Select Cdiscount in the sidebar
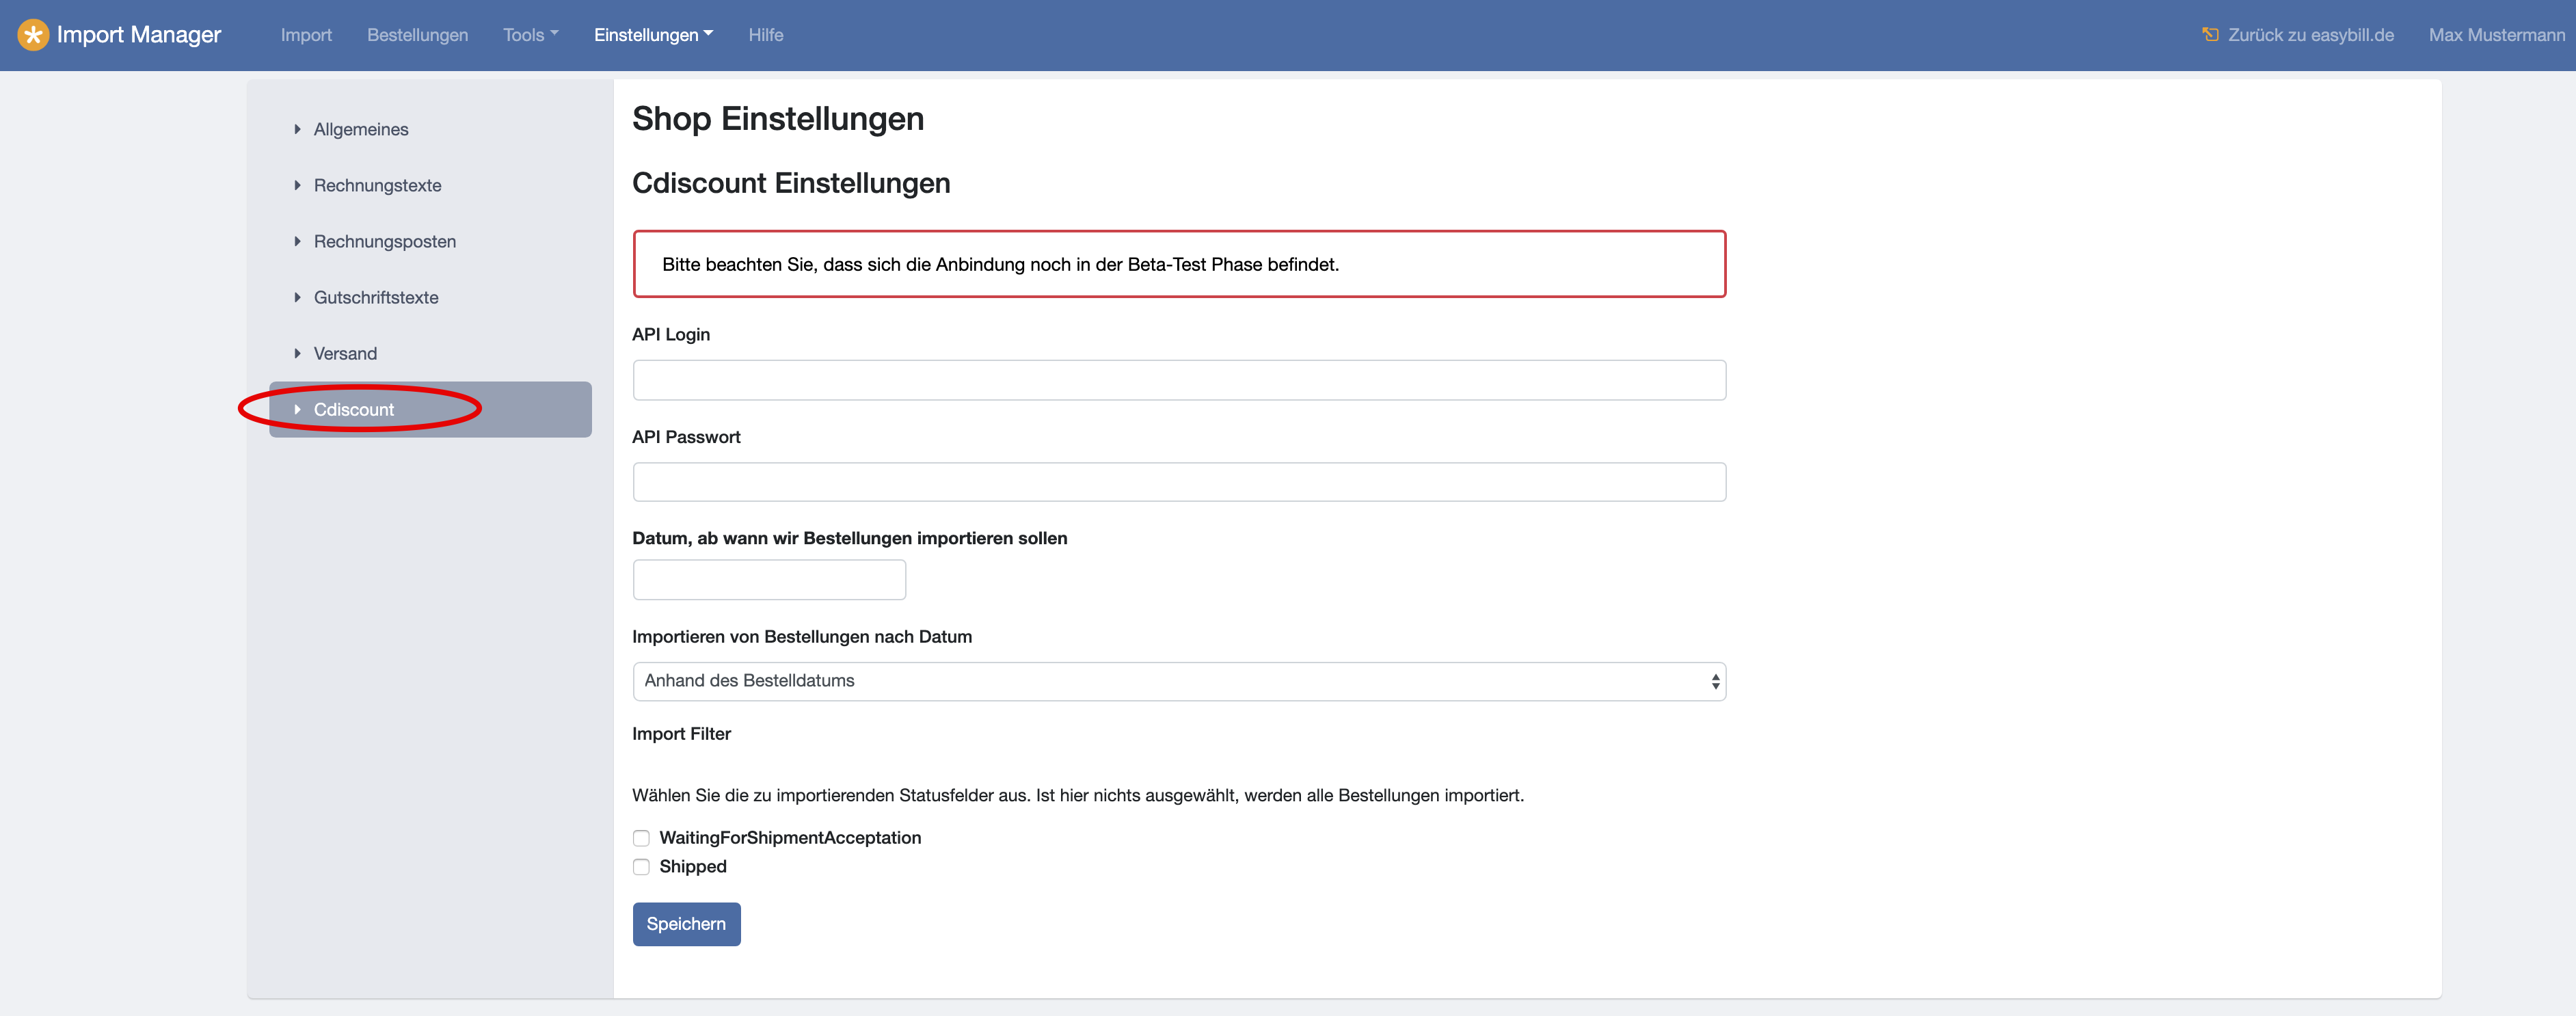 click(x=430, y=409)
